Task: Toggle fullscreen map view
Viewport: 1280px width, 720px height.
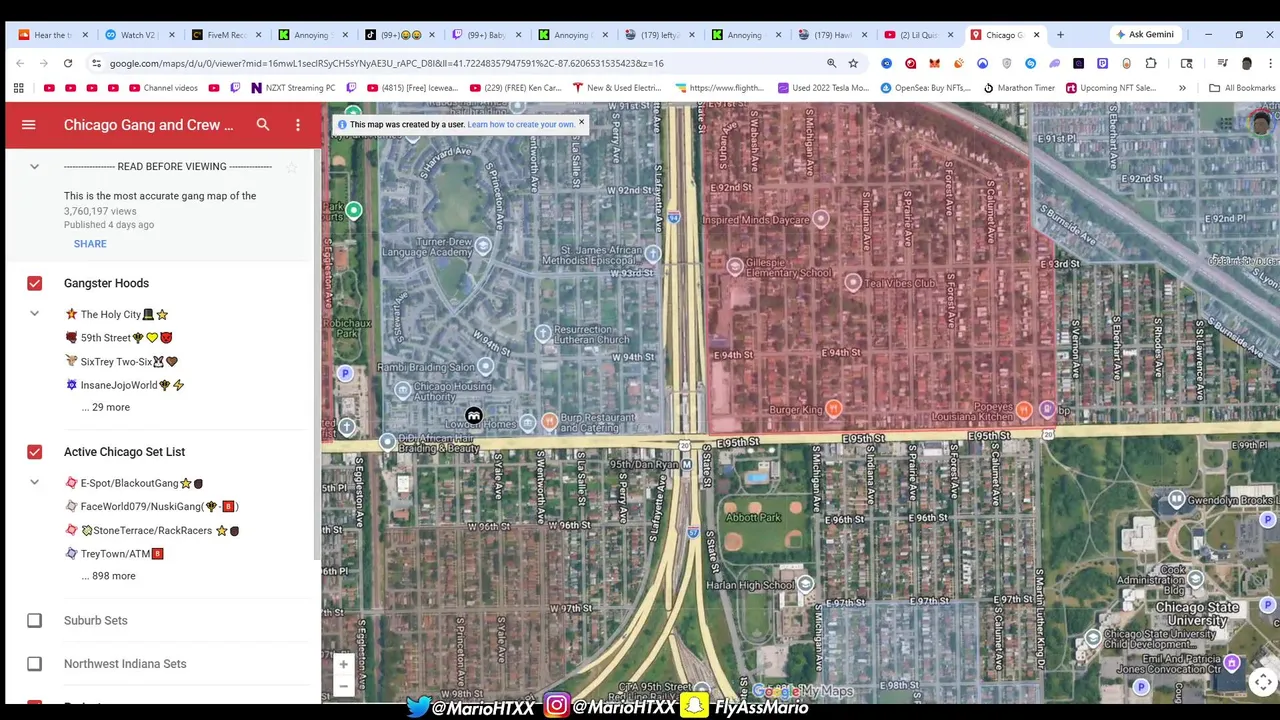Action: [x=1263, y=682]
